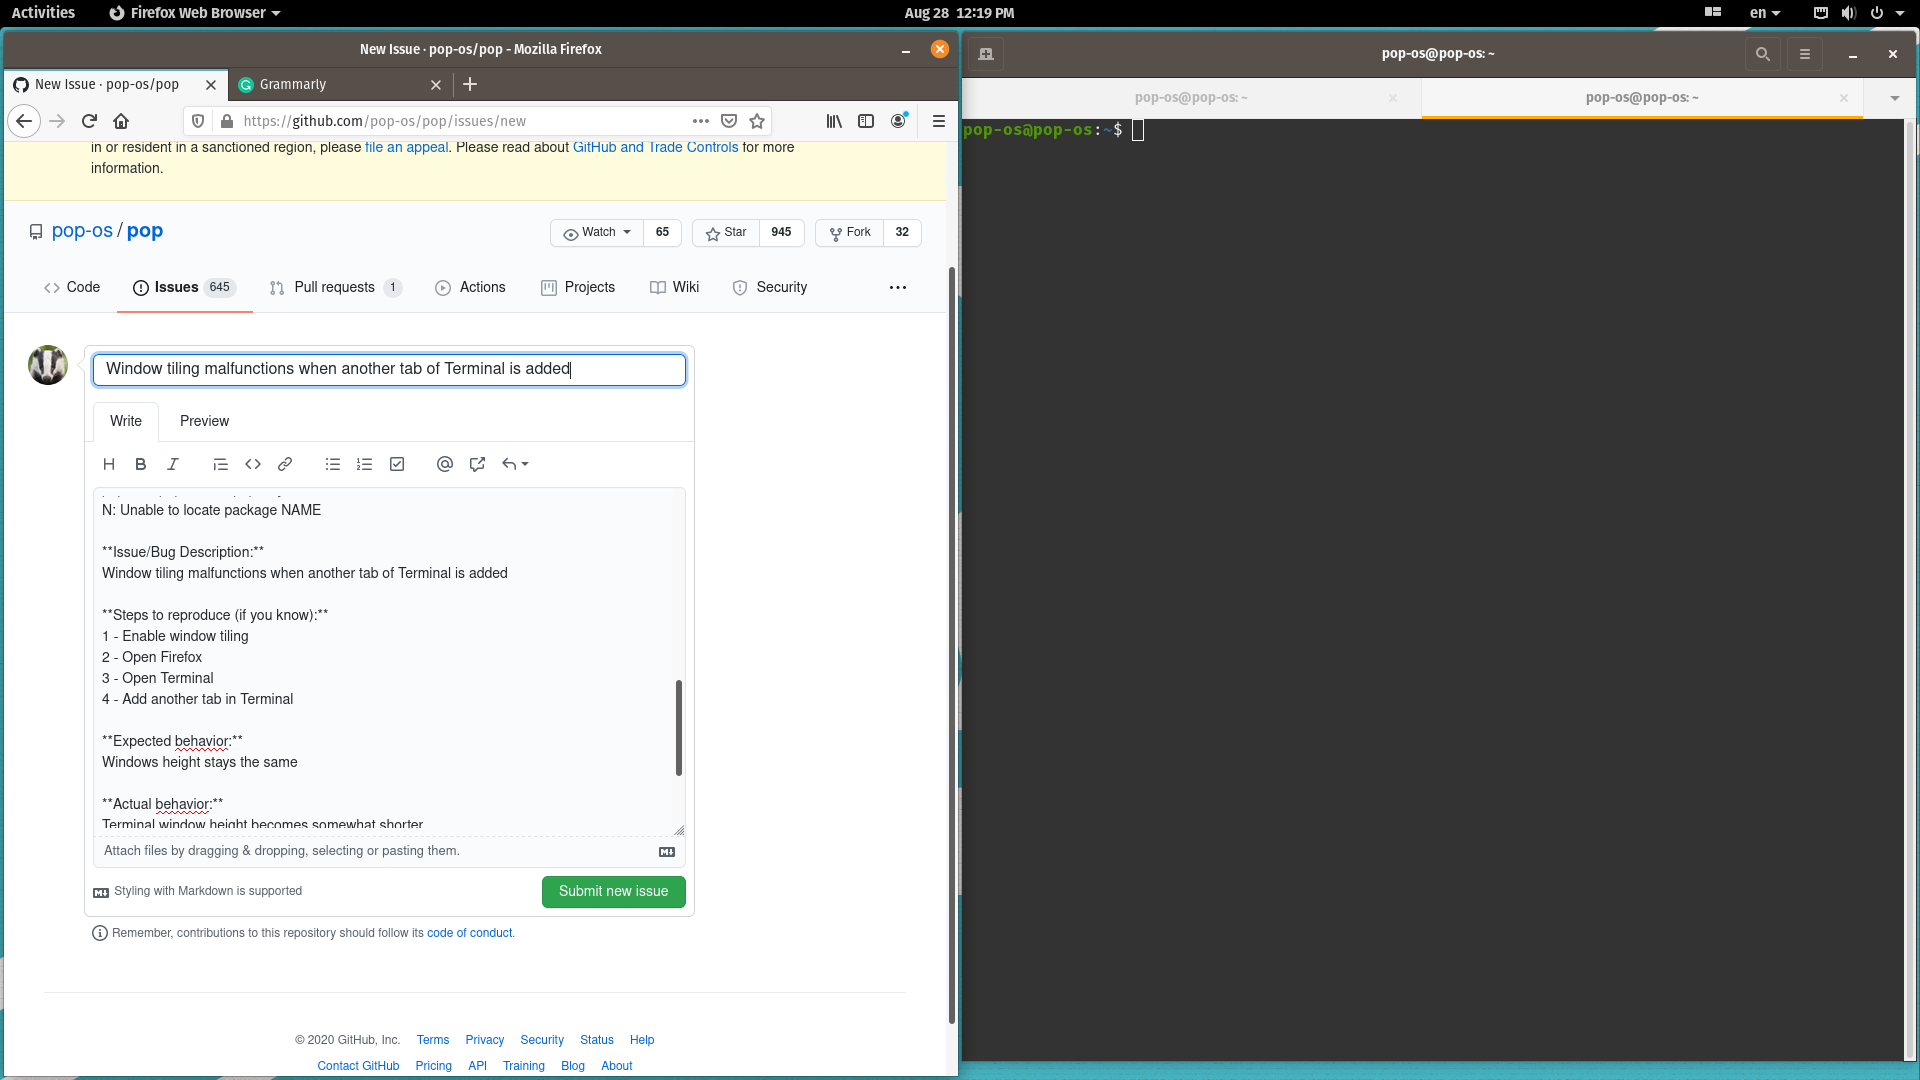Apply bold formatting to issue text
1920x1080 pixels.
click(x=140, y=464)
